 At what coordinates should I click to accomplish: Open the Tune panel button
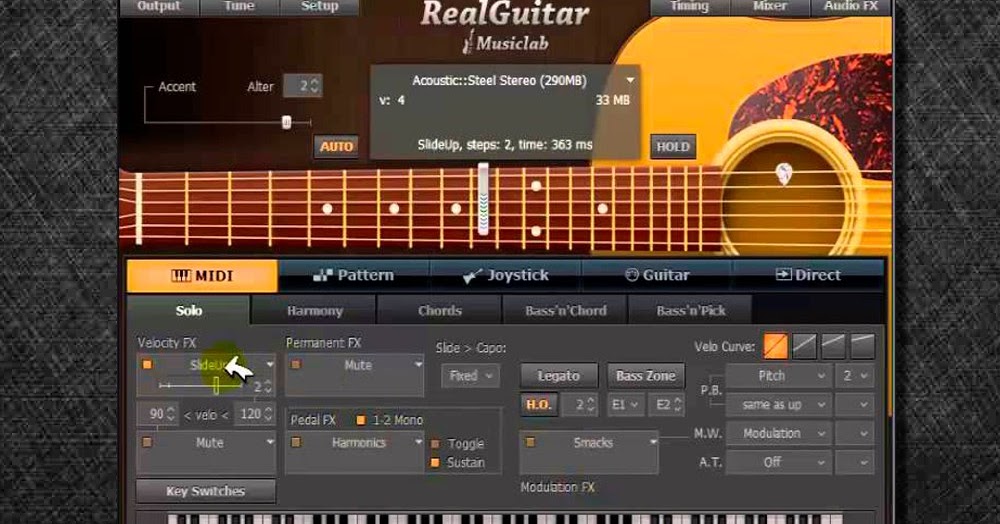click(x=239, y=6)
